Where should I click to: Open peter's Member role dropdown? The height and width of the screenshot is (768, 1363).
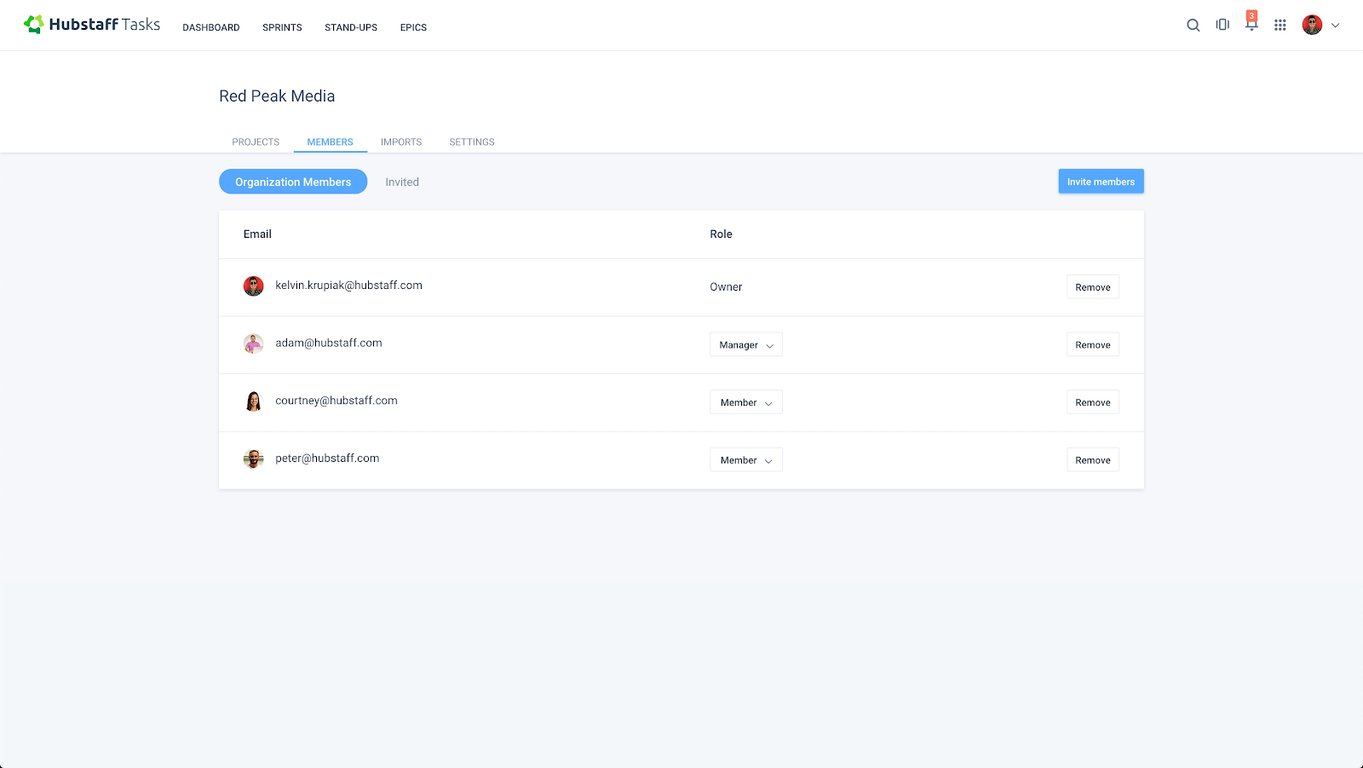point(746,460)
